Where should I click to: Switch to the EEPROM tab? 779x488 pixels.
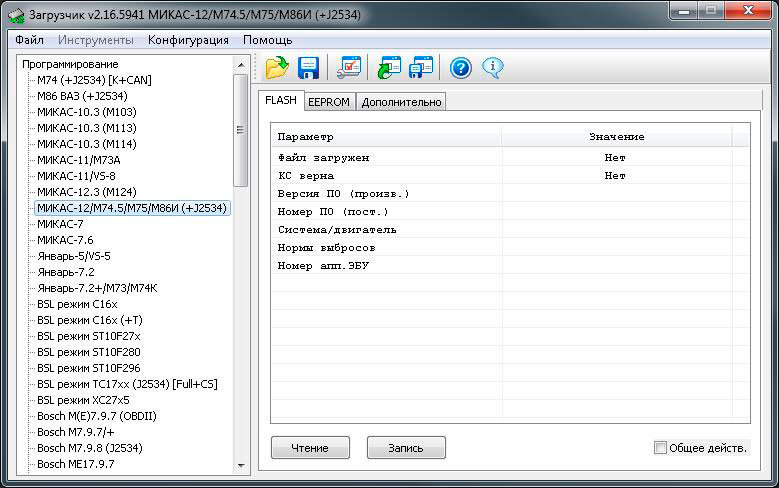329,101
